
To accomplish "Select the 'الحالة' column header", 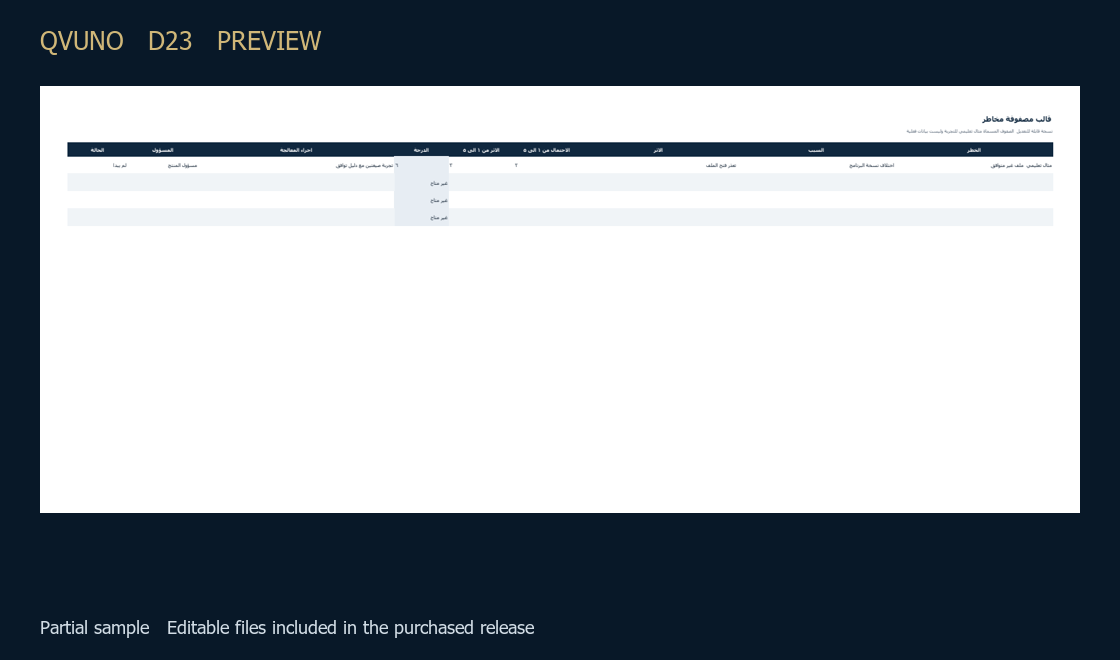I will (97, 150).
